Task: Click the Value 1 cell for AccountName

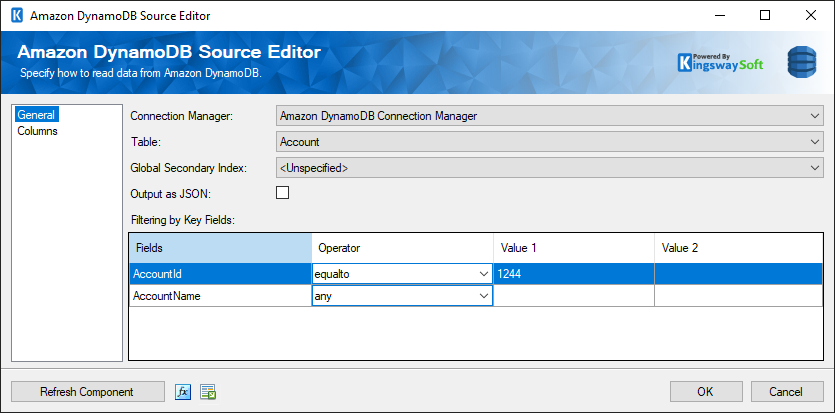Action: tap(574, 296)
